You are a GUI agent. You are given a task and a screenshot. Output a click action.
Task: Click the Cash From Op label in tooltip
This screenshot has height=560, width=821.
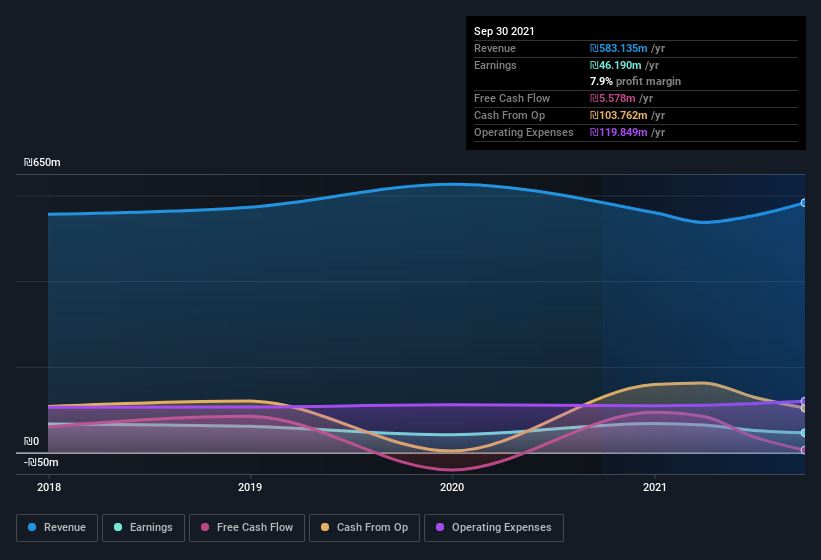click(x=509, y=115)
